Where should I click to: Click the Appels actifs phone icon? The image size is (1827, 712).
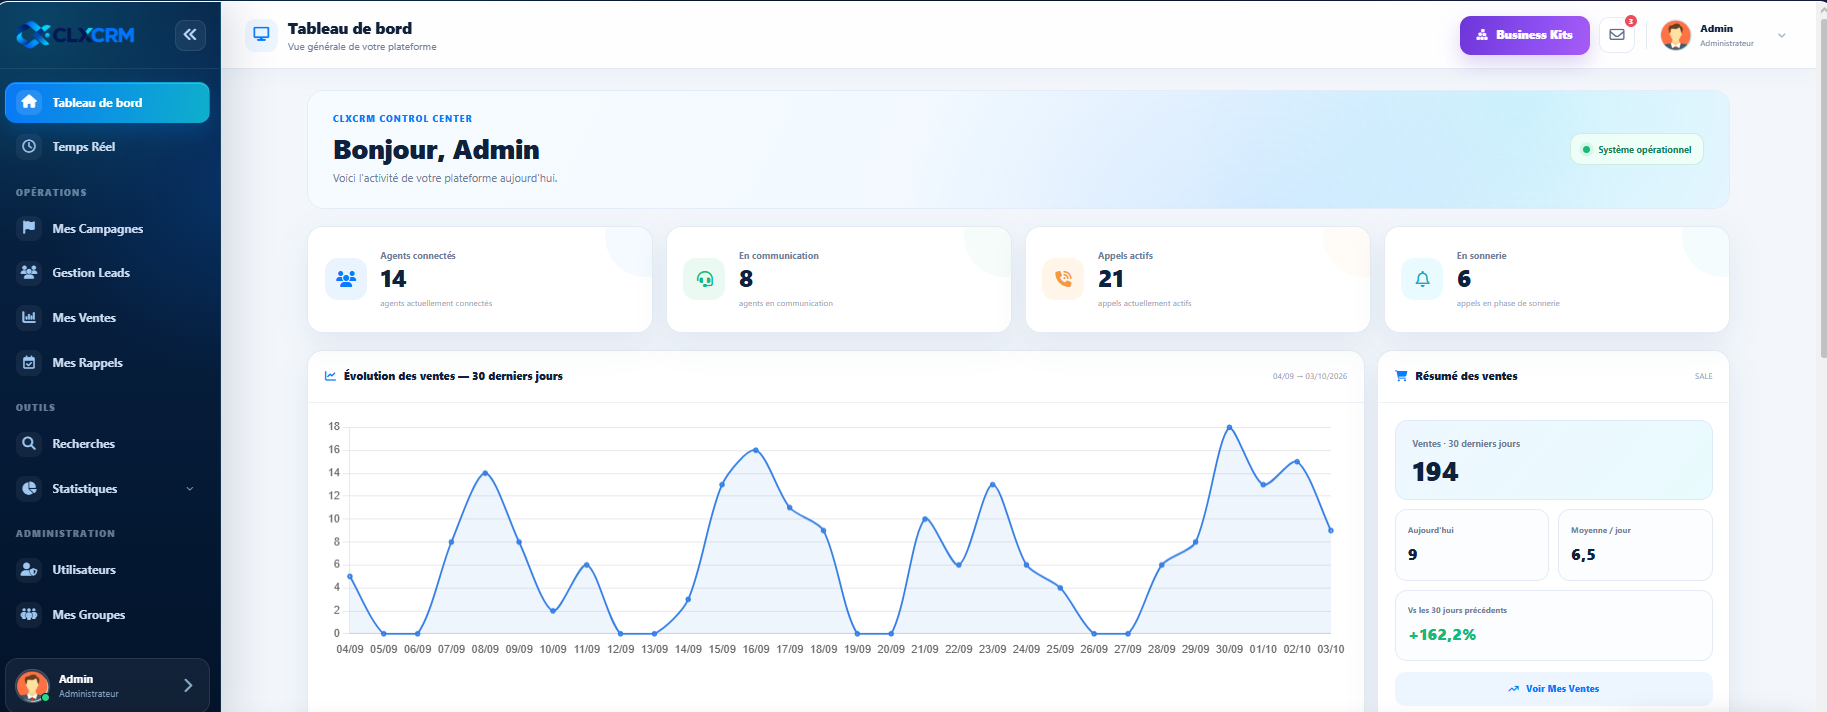1063,279
